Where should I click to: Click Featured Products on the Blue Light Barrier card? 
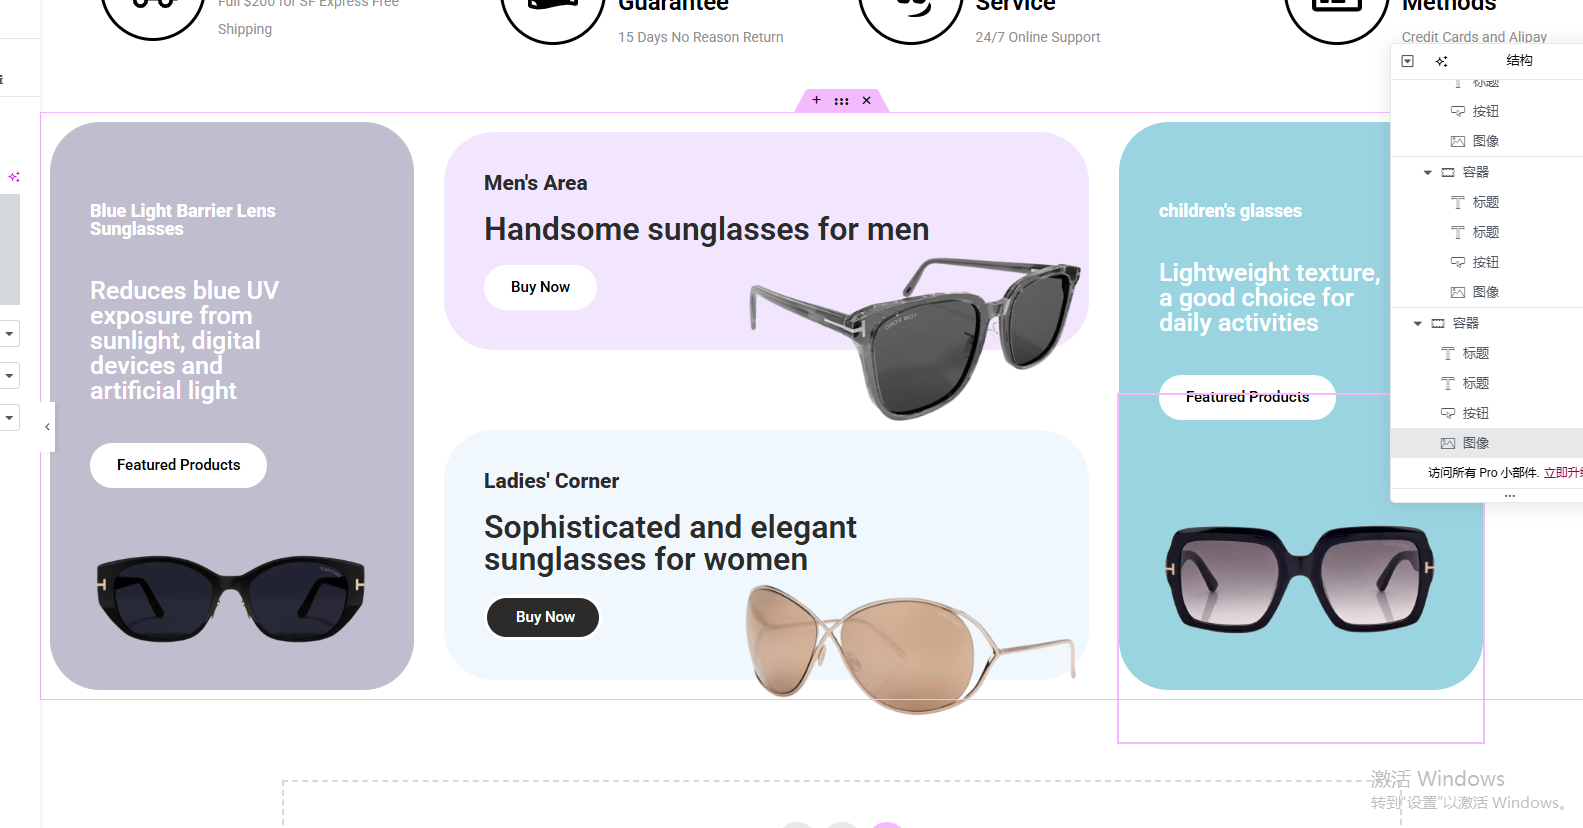pos(178,465)
